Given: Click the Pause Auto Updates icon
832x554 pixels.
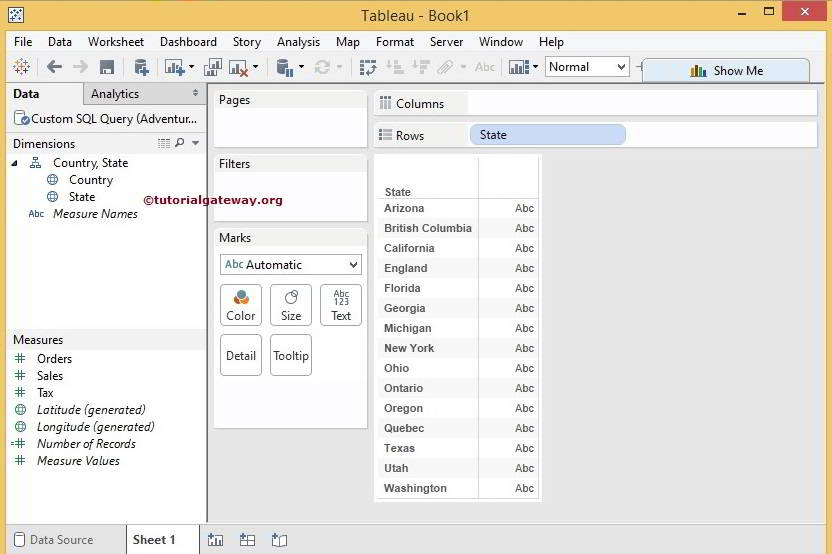Looking at the screenshot, I should pyautogui.click(x=284, y=67).
